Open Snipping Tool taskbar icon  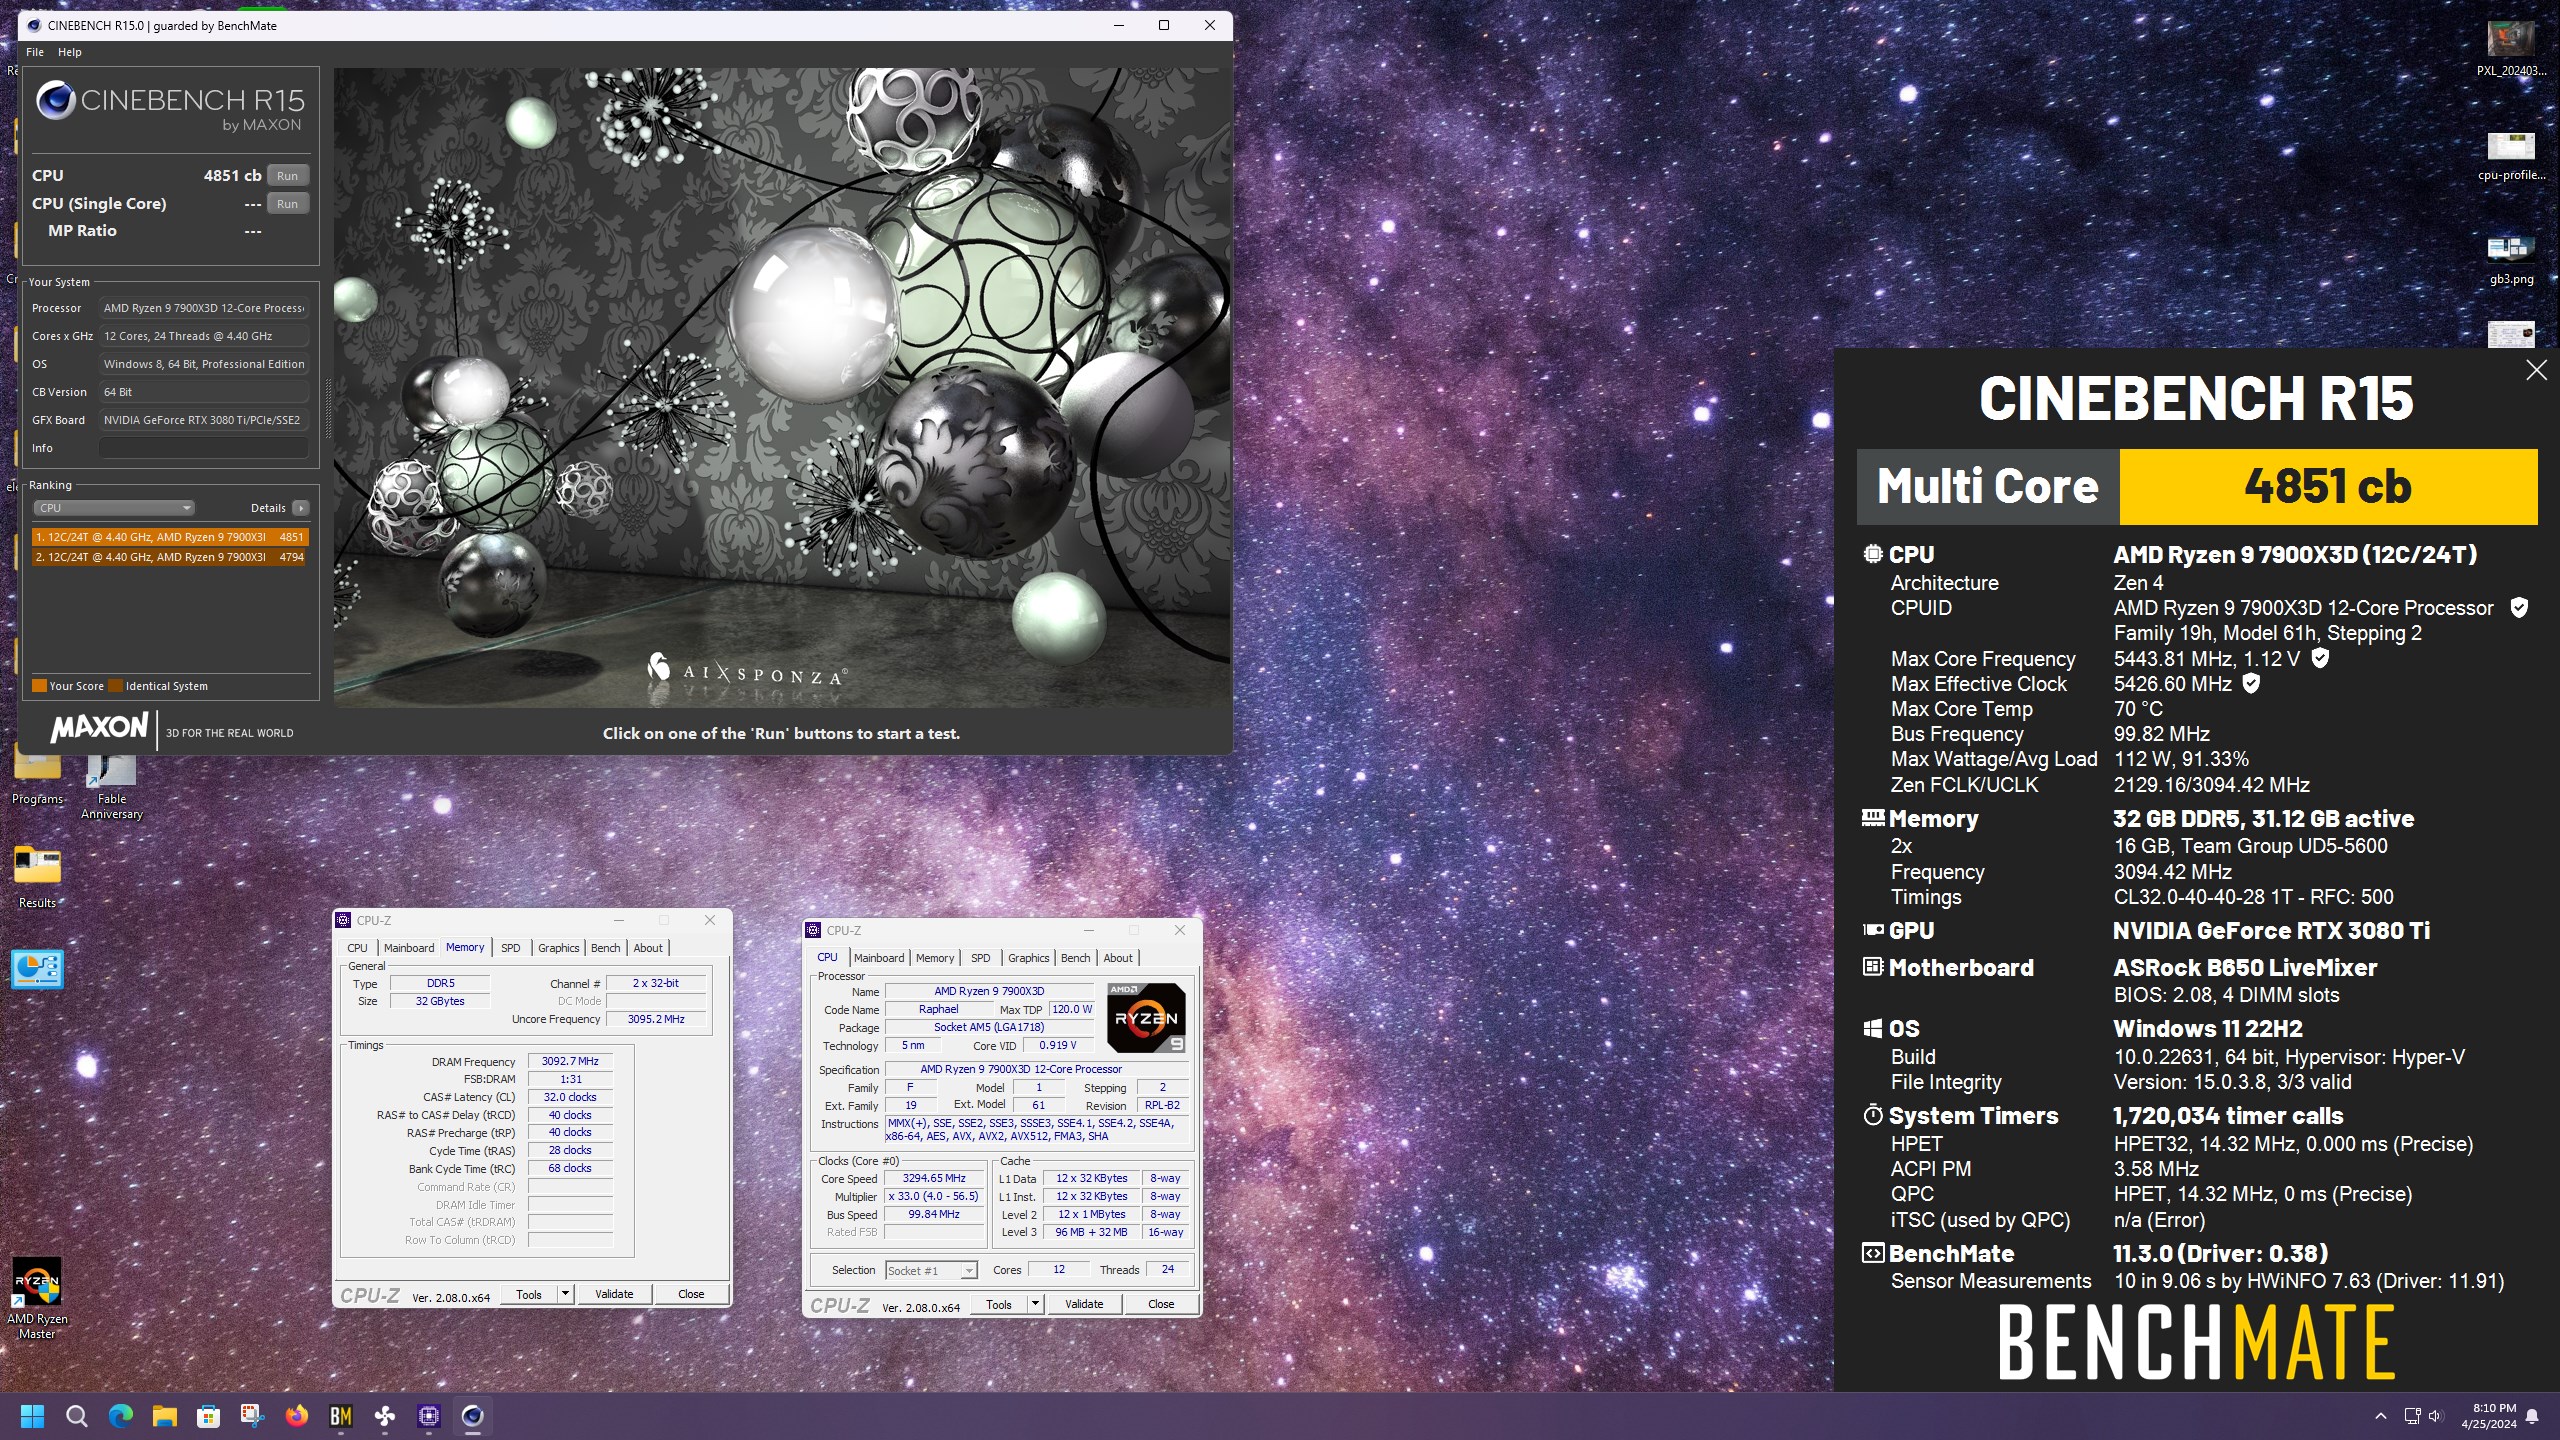click(x=252, y=1416)
